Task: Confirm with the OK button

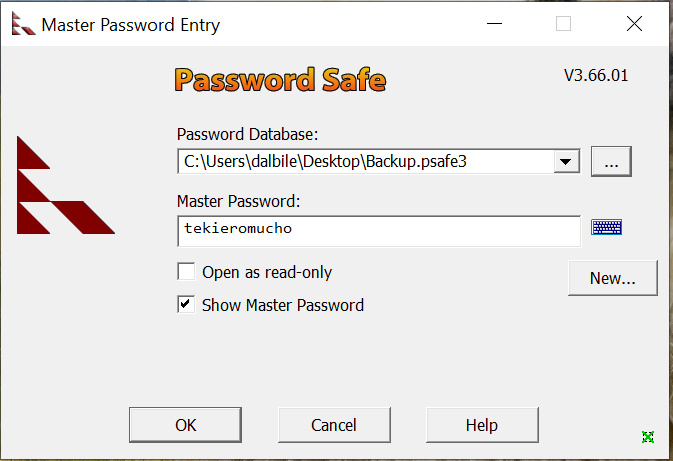Action: [185, 425]
